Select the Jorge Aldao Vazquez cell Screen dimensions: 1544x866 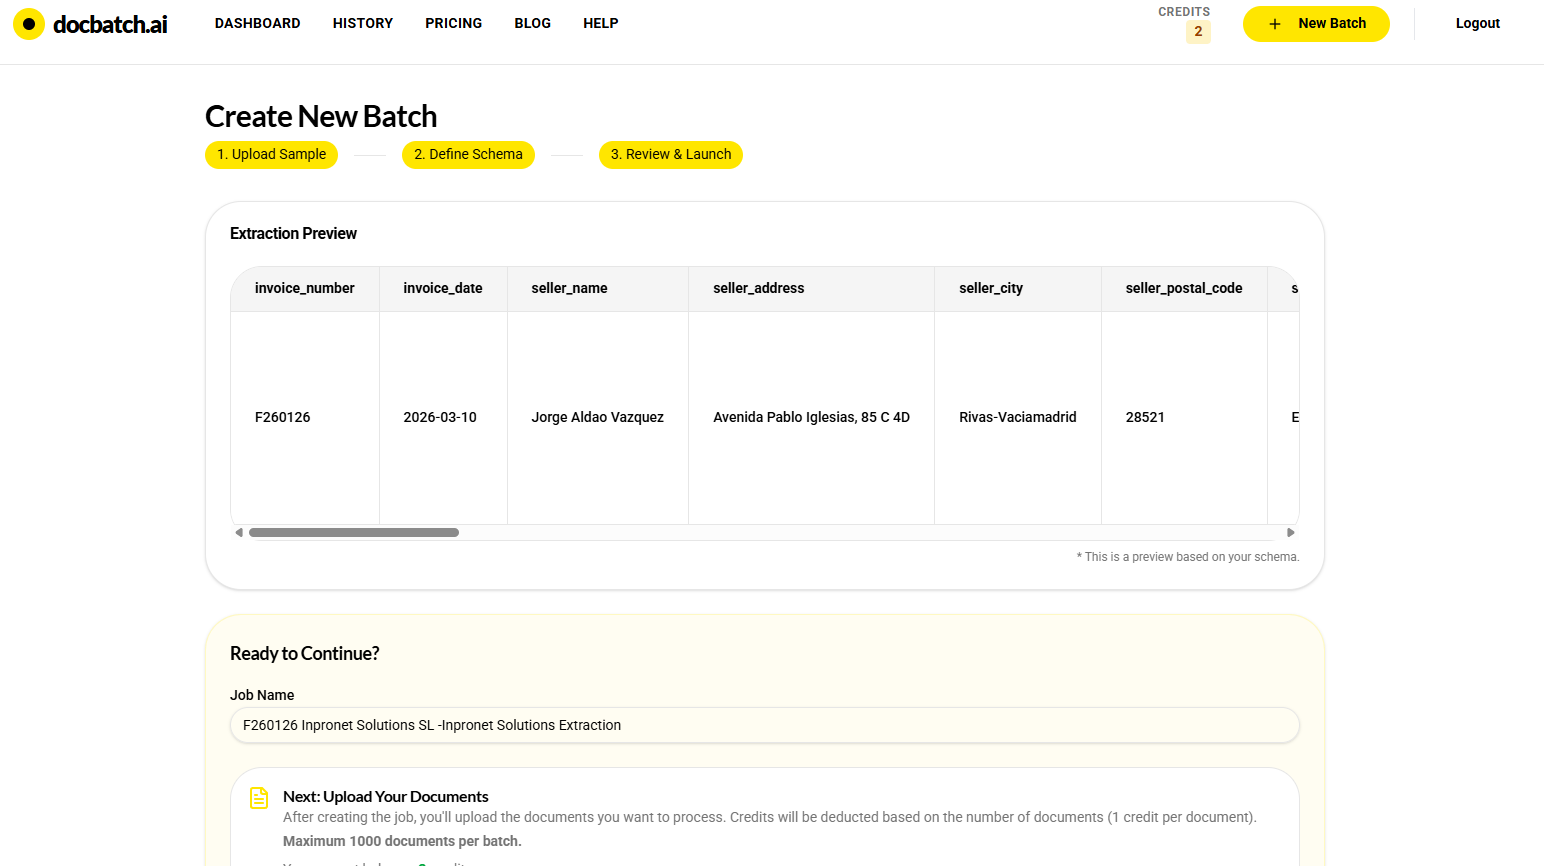point(598,417)
